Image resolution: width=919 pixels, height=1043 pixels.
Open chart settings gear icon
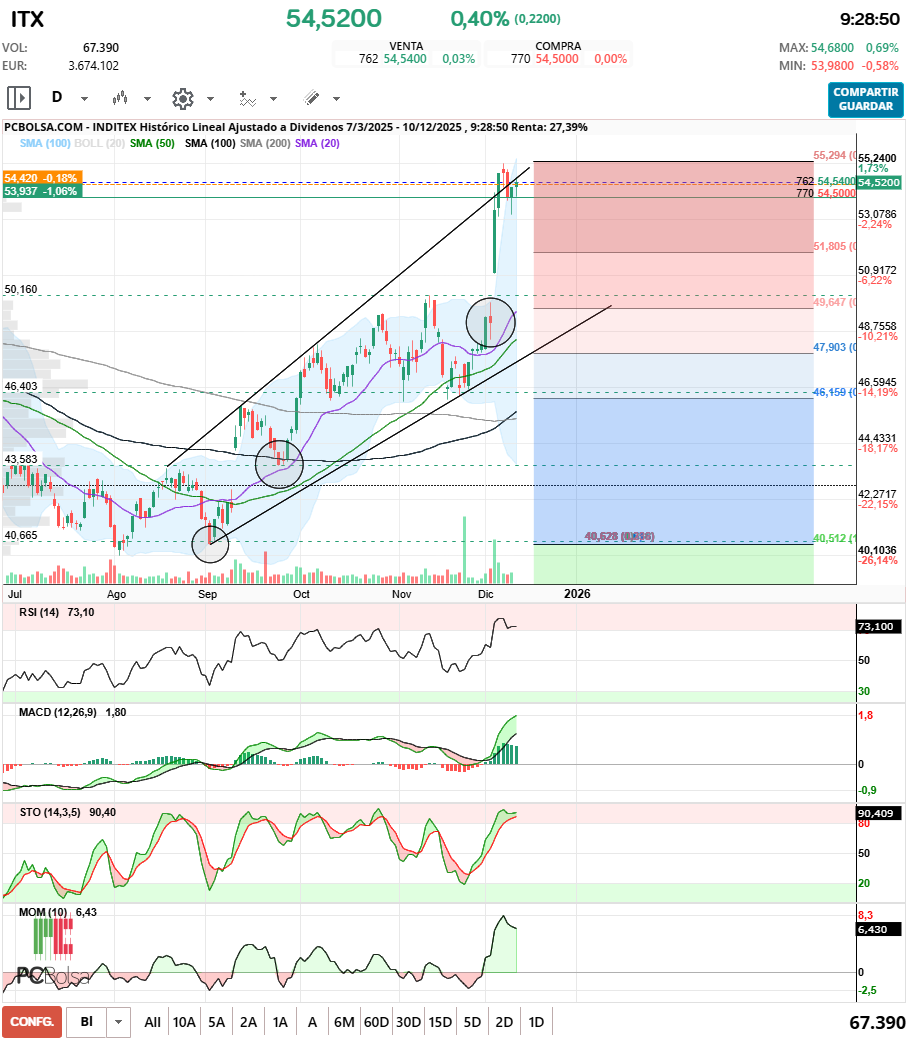coord(182,98)
